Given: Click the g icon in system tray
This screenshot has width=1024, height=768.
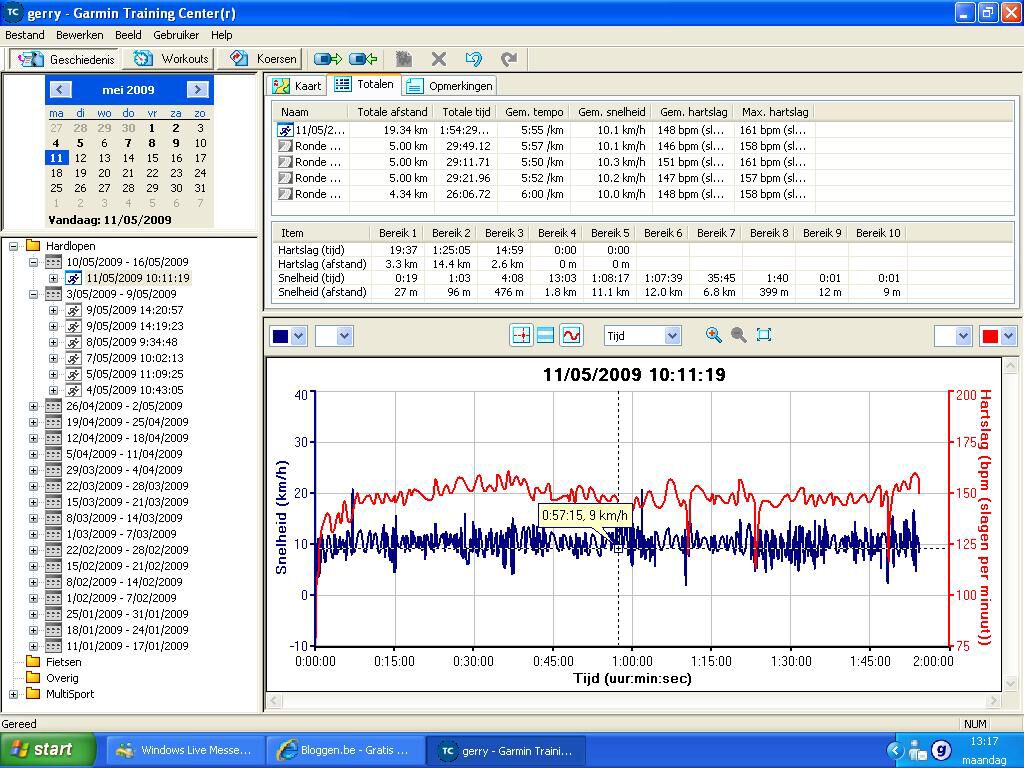Looking at the screenshot, I should (941, 750).
